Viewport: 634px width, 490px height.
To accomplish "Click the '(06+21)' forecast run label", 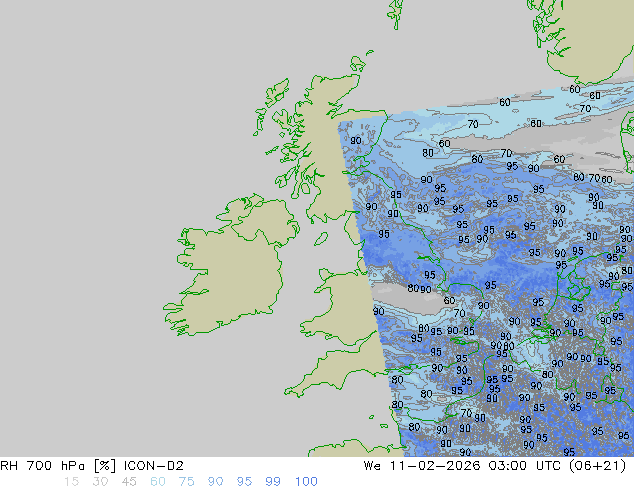I will coord(595,466).
